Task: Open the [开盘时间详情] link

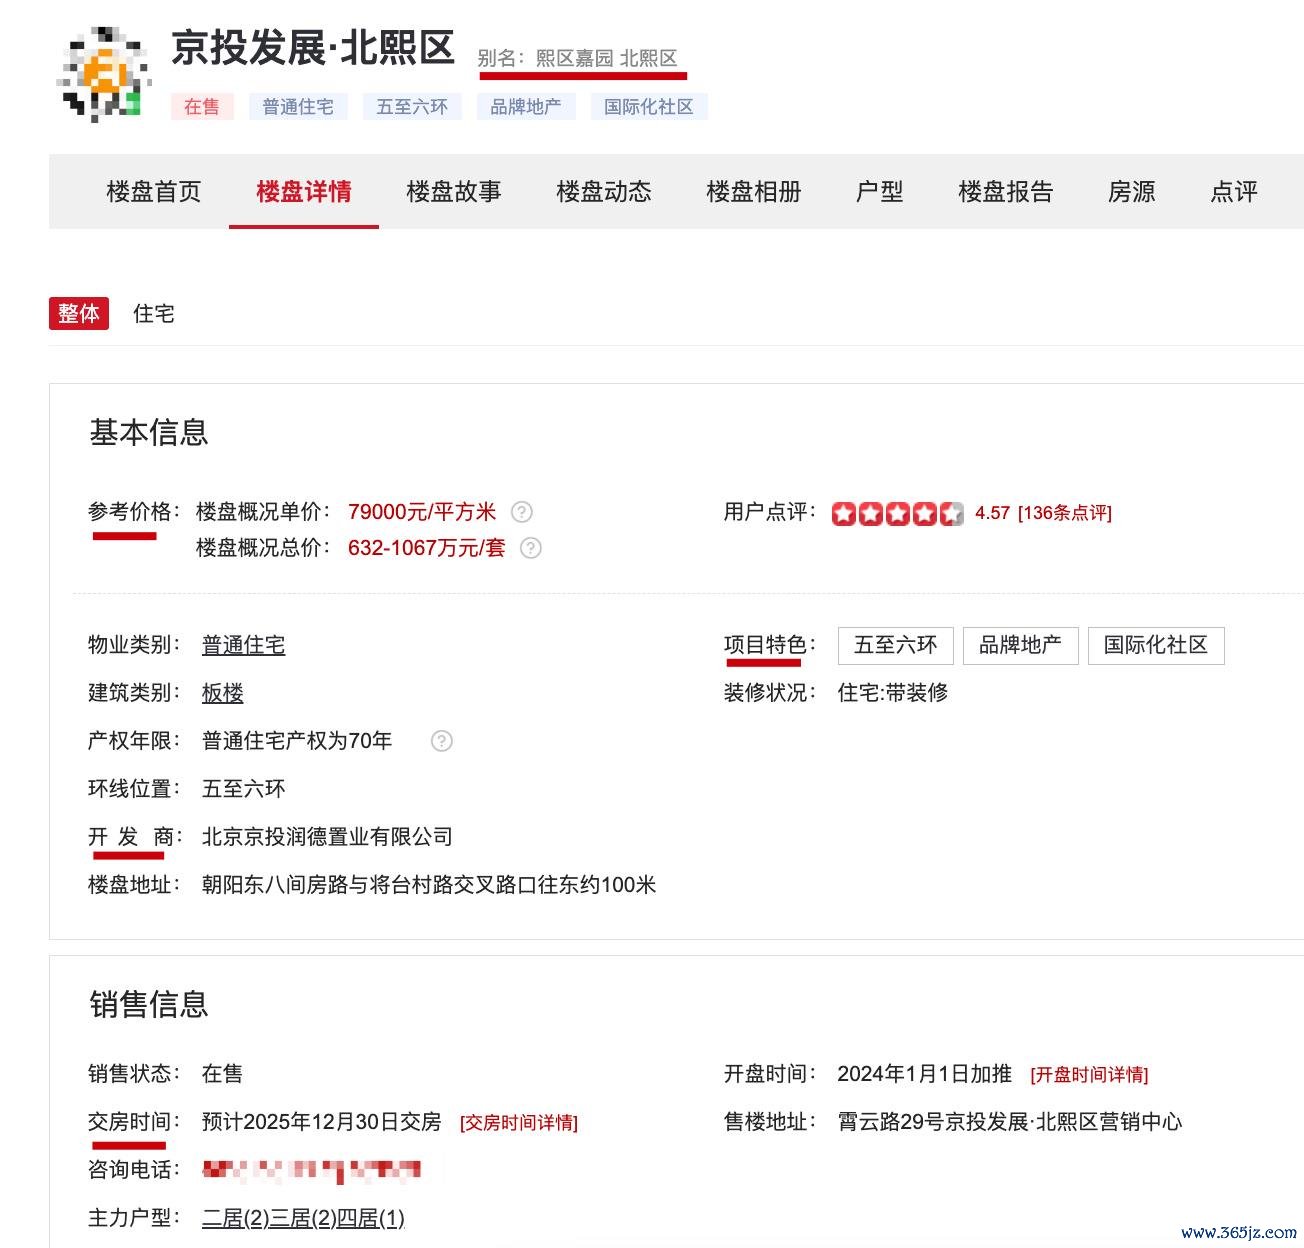Action: [x=1089, y=1075]
